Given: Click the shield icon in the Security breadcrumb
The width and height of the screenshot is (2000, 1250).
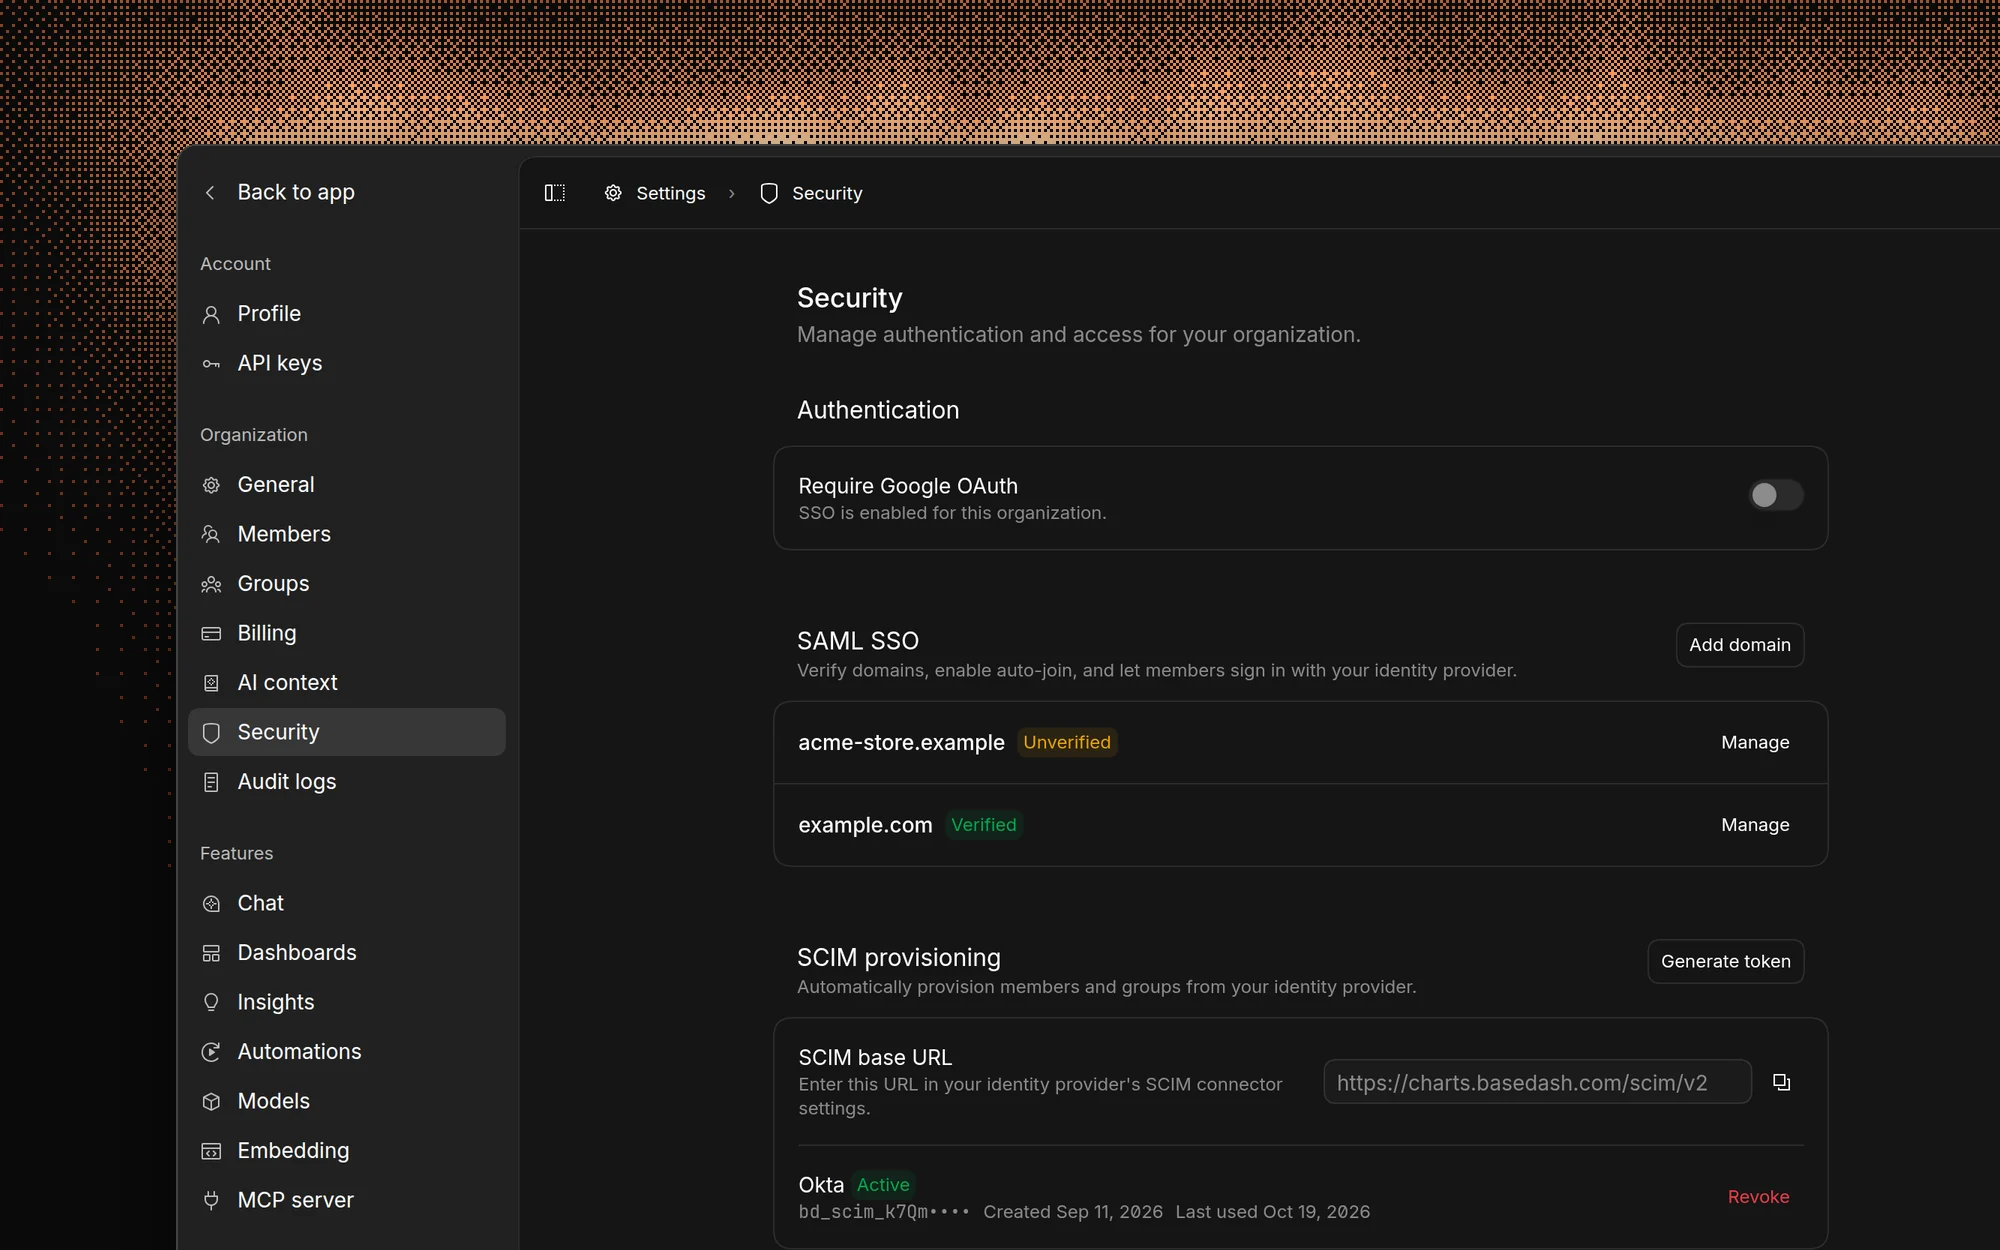Looking at the screenshot, I should point(769,193).
